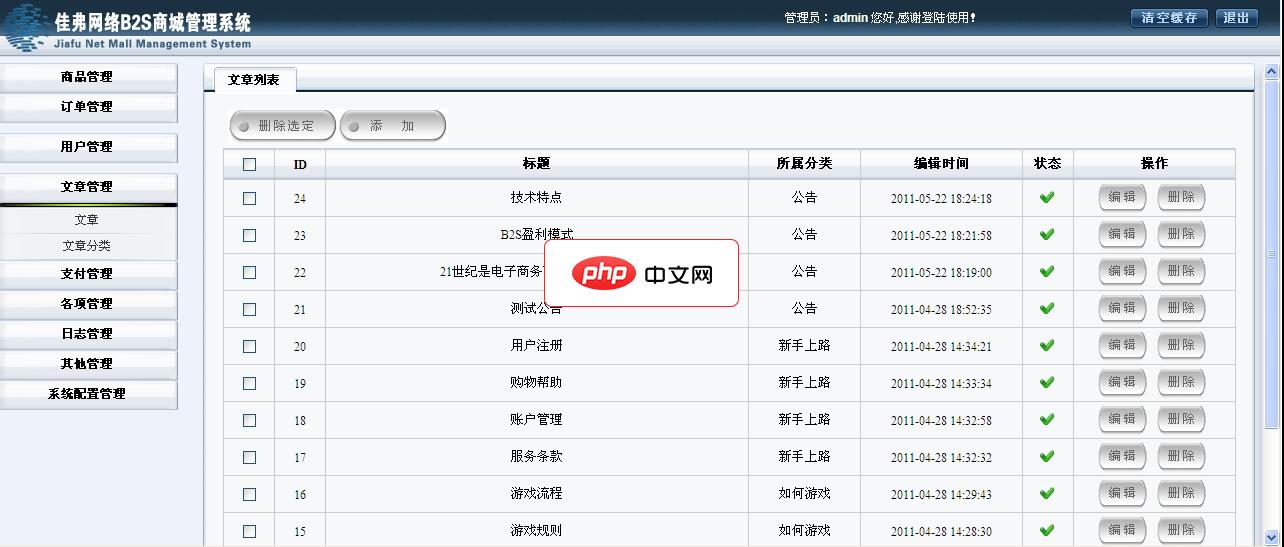Expand the 支付管理 sidebar menu
The height and width of the screenshot is (547, 1284).
click(88, 274)
